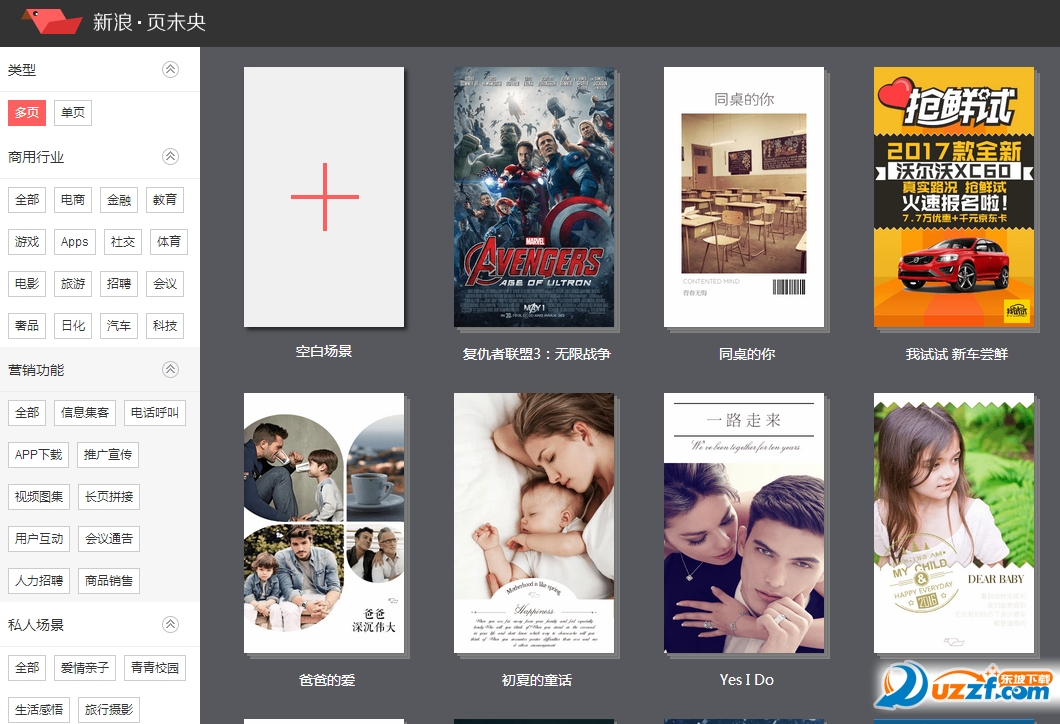Screen dimensions: 1060x724
Task: Collapse the 商用行业 section
Action: [x=170, y=156]
